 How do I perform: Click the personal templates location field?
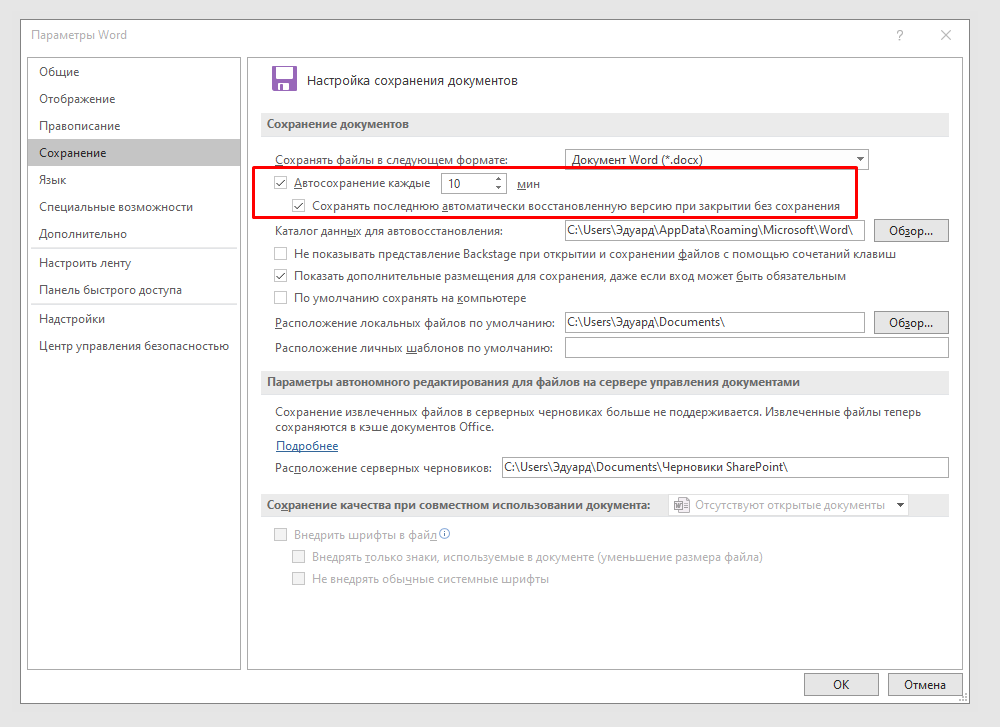(x=756, y=348)
